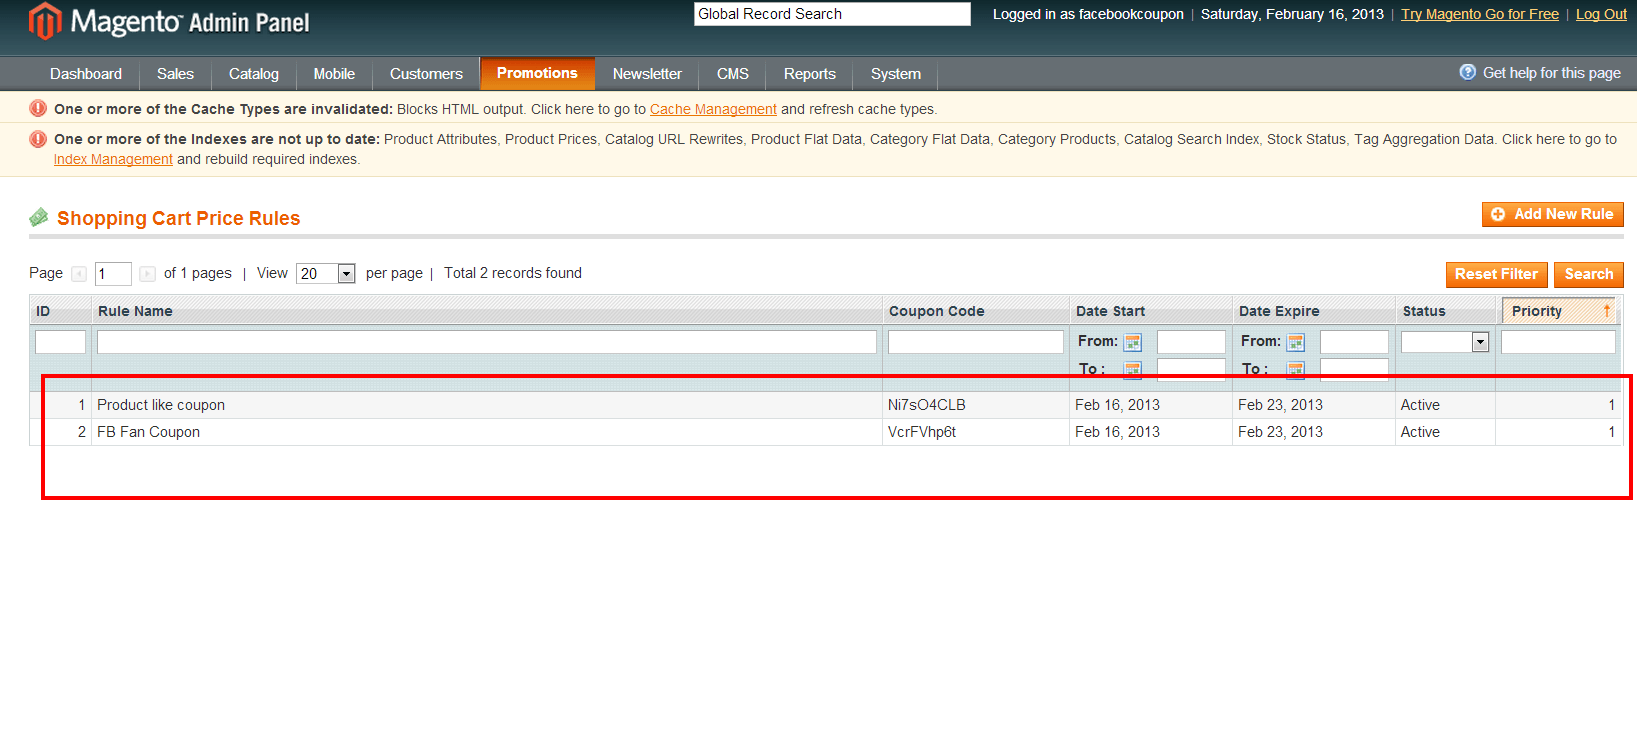Click the previous page arrow icon

[79, 274]
